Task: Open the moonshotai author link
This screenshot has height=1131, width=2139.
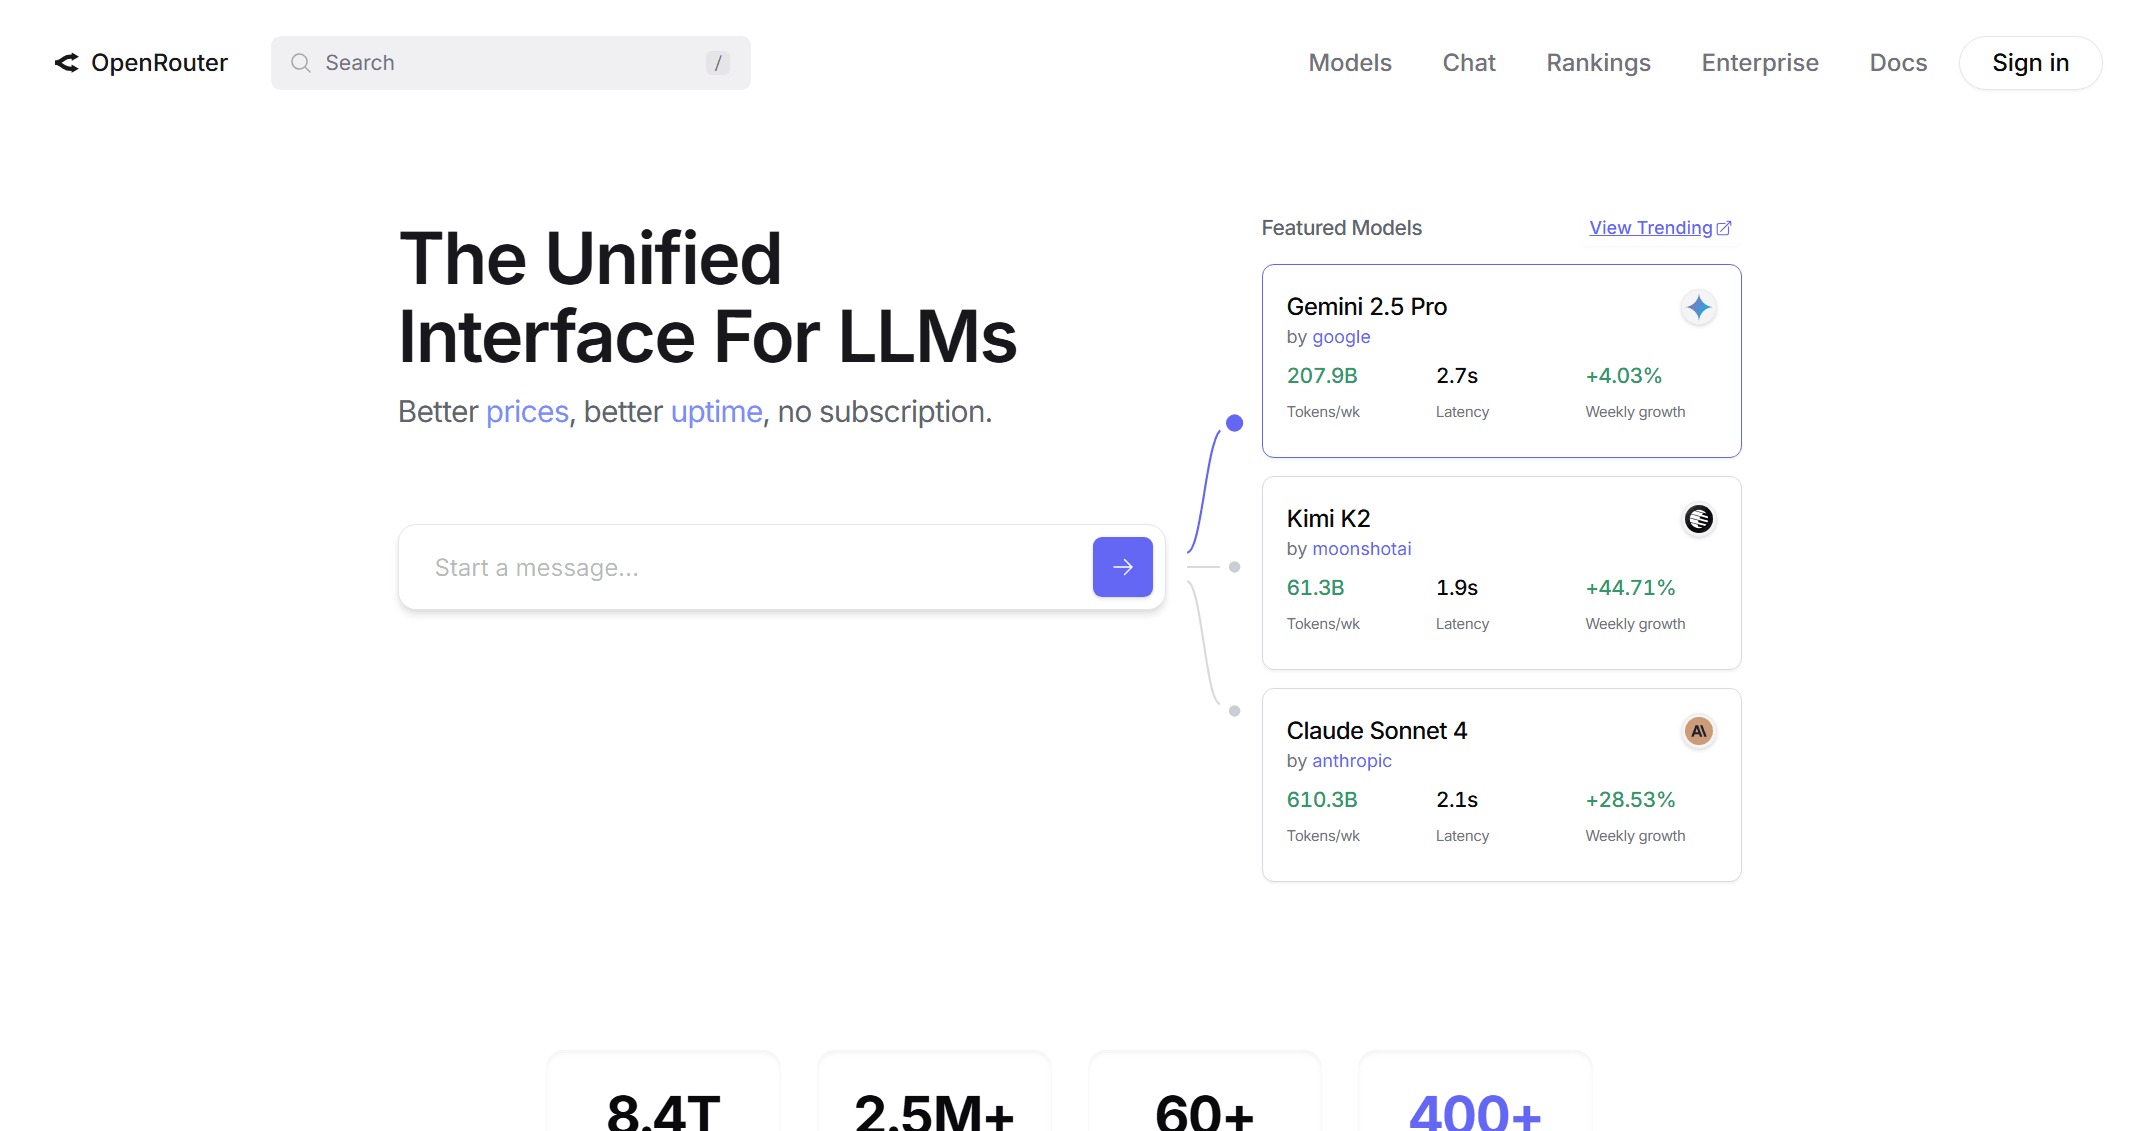Action: tap(1361, 549)
